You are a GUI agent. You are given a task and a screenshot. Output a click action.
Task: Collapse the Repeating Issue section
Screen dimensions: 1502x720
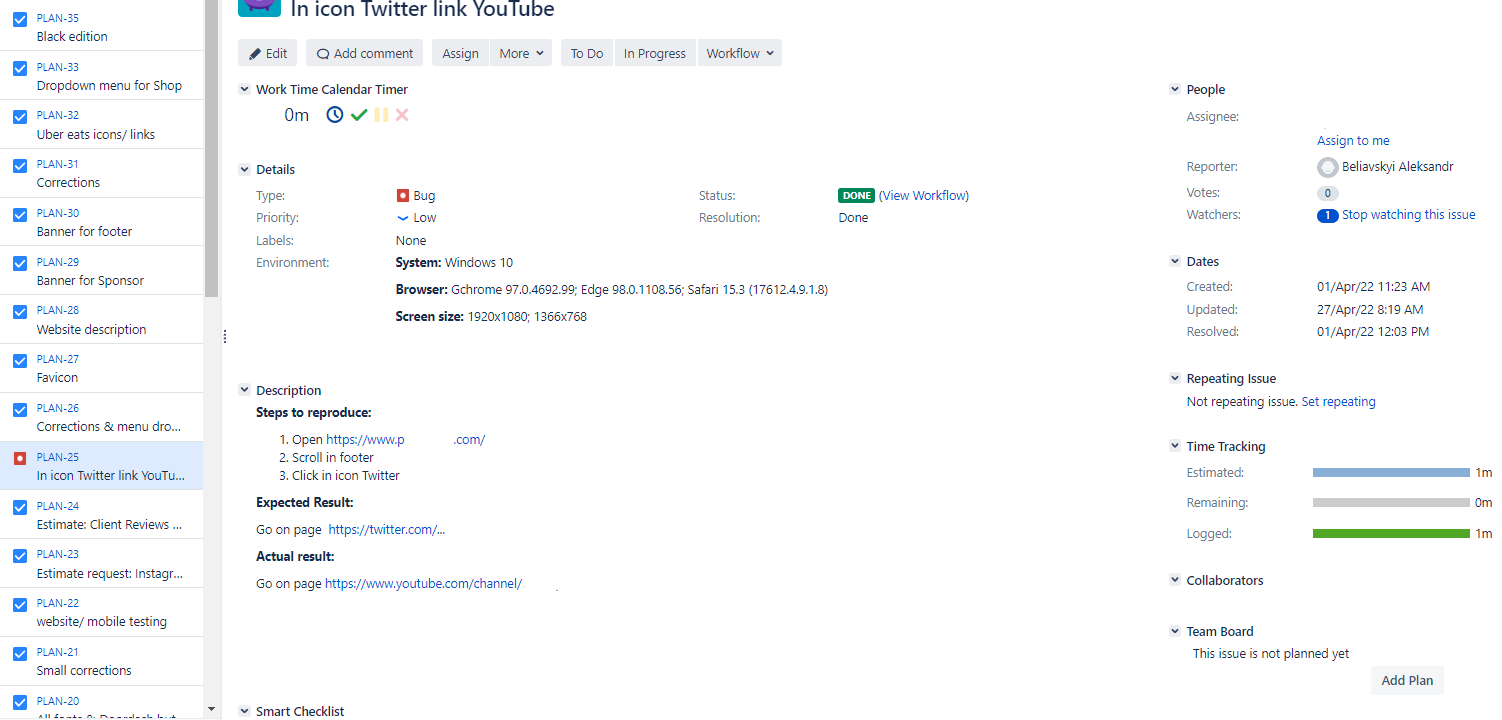[1175, 378]
